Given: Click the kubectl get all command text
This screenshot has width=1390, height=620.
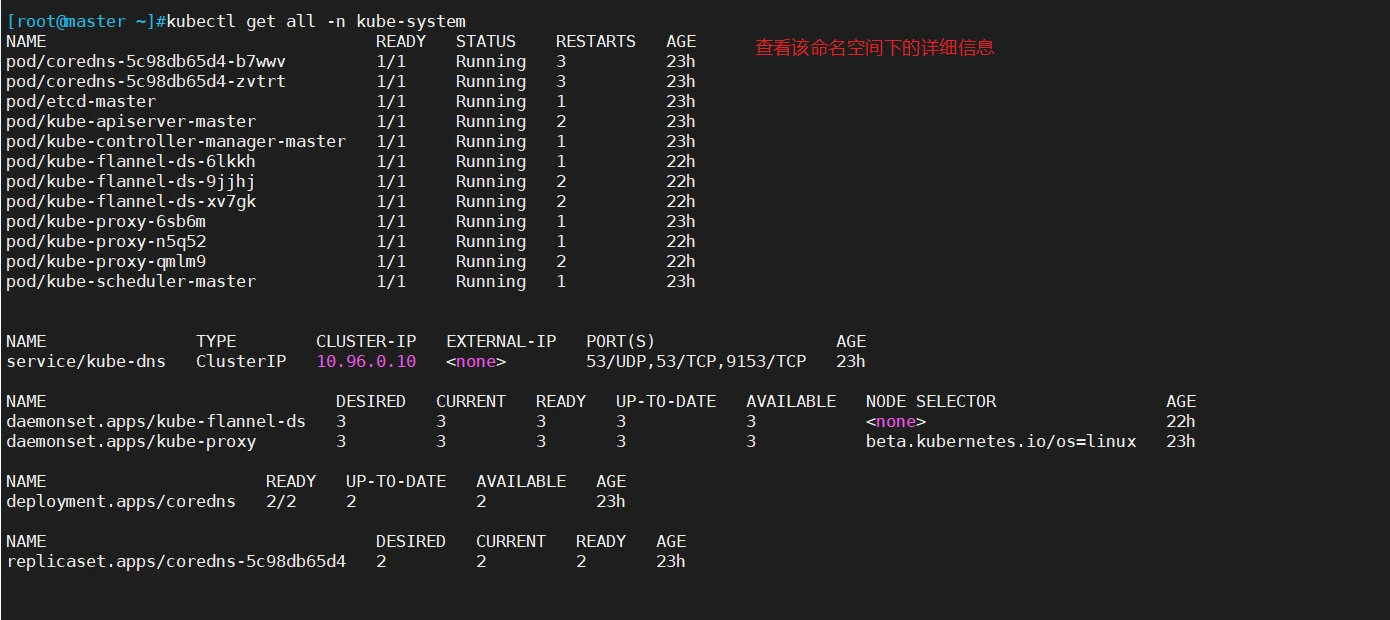Looking at the screenshot, I should click(316, 21).
